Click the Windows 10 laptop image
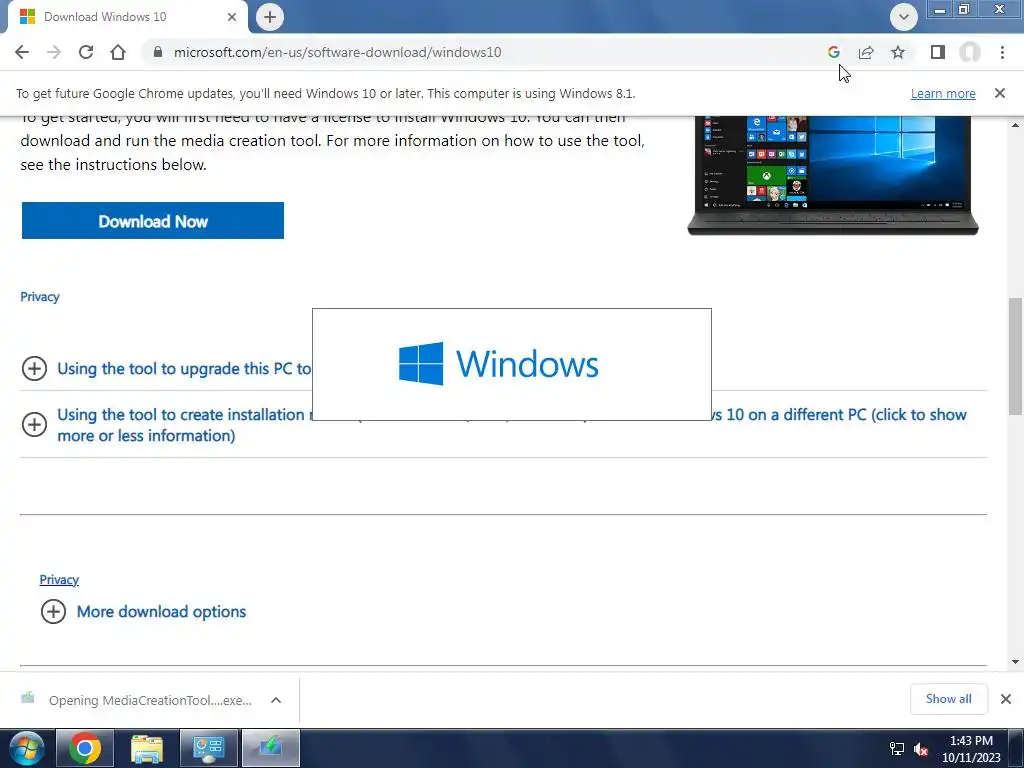 click(833, 175)
